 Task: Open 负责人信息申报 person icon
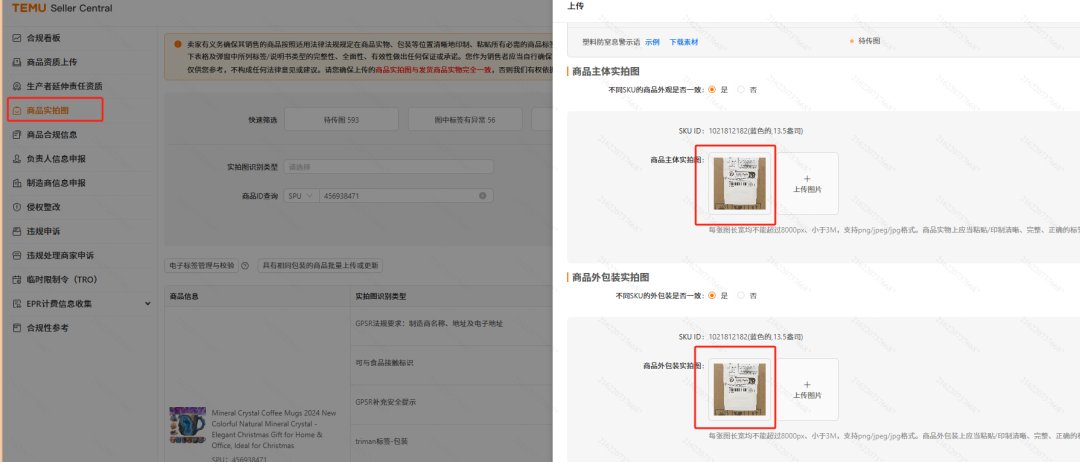pos(17,158)
